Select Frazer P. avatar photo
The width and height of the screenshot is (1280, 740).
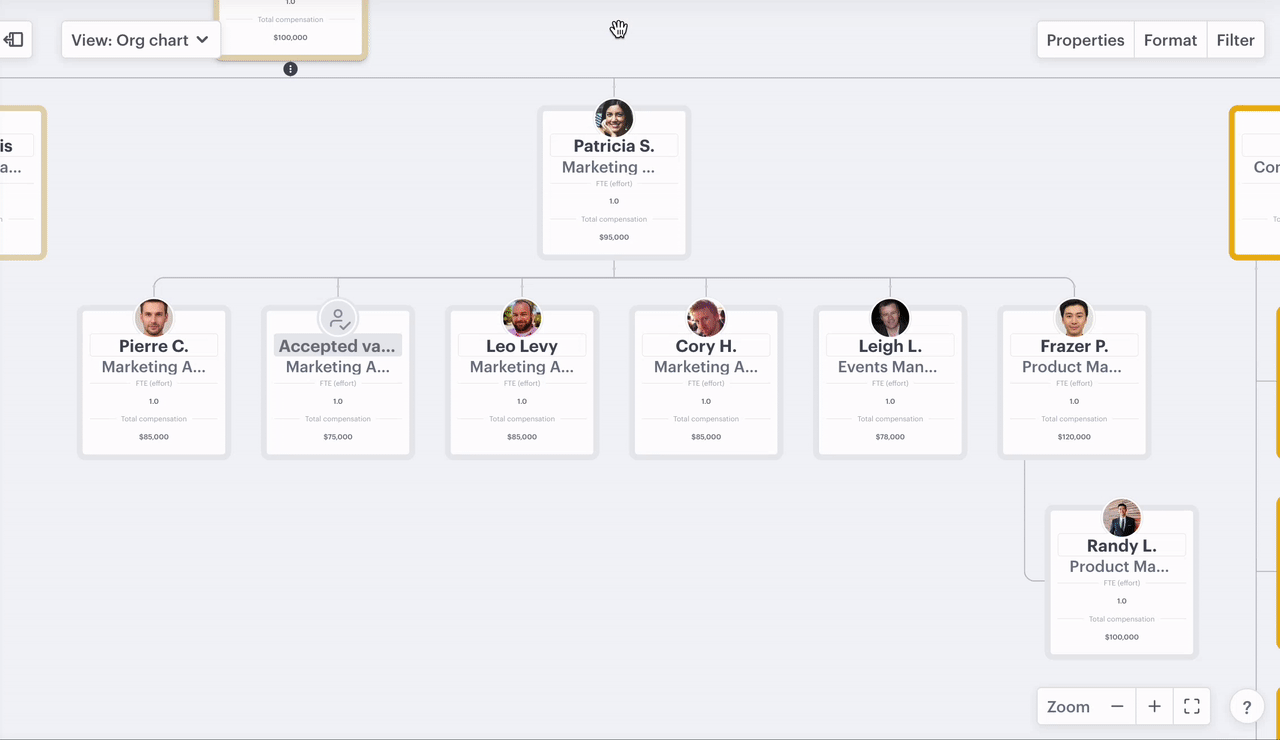point(1074,318)
